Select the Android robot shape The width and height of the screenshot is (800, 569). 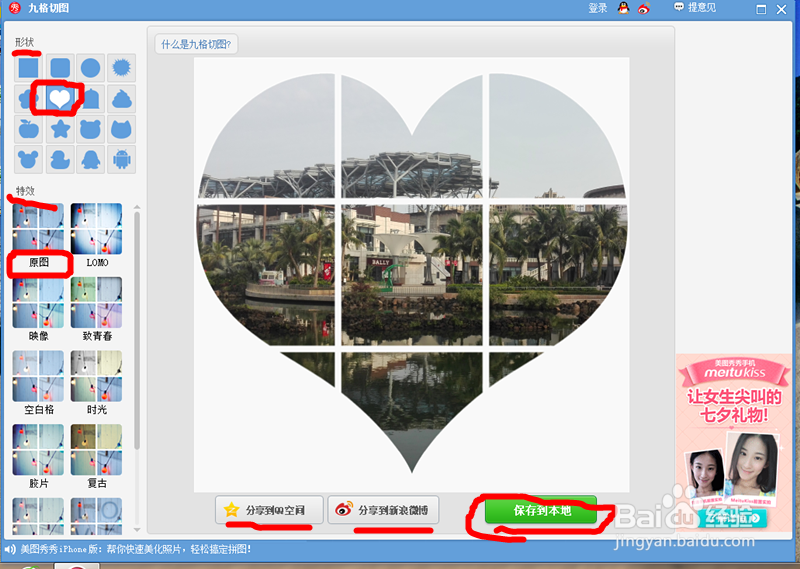[x=121, y=160]
